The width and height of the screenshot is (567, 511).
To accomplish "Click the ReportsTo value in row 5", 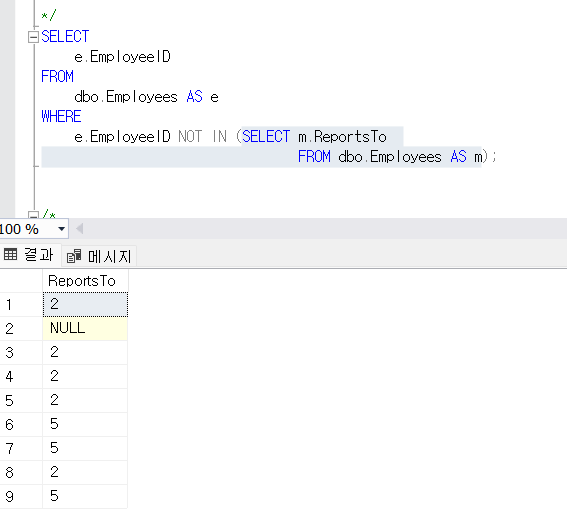I will pyautogui.click(x=85, y=400).
